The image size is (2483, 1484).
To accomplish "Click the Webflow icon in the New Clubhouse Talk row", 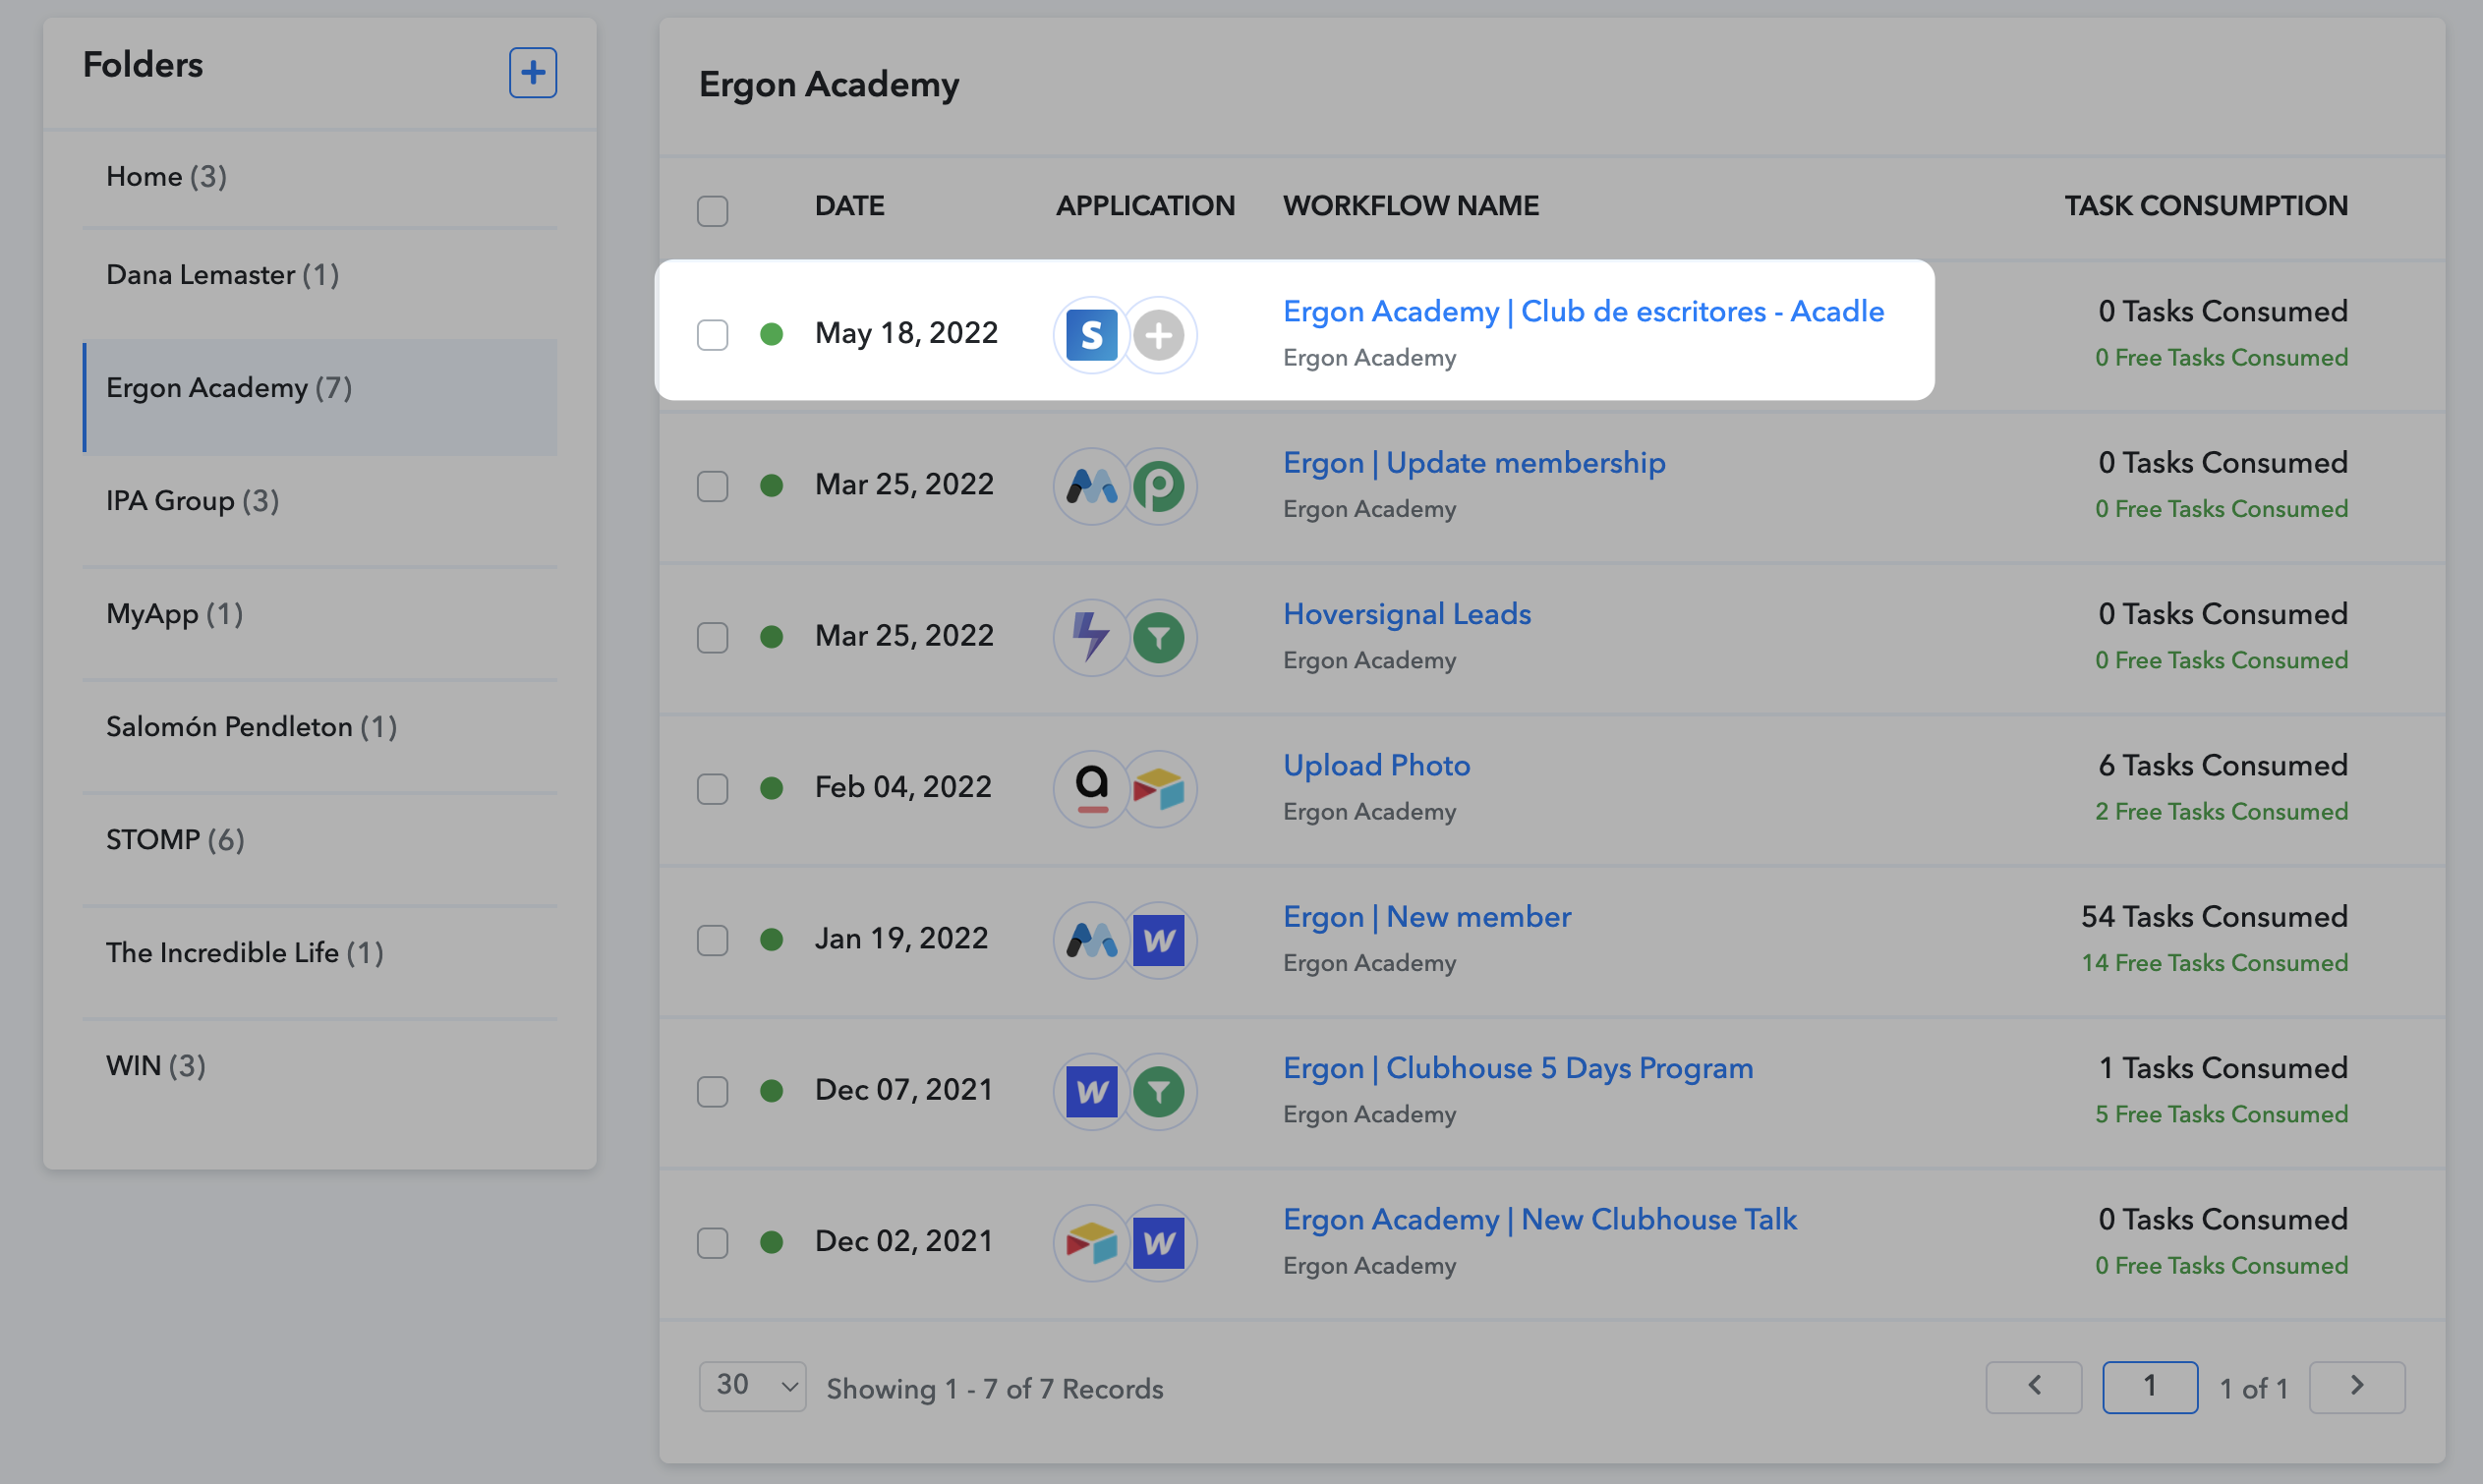I will click(x=1159, y=1243).
